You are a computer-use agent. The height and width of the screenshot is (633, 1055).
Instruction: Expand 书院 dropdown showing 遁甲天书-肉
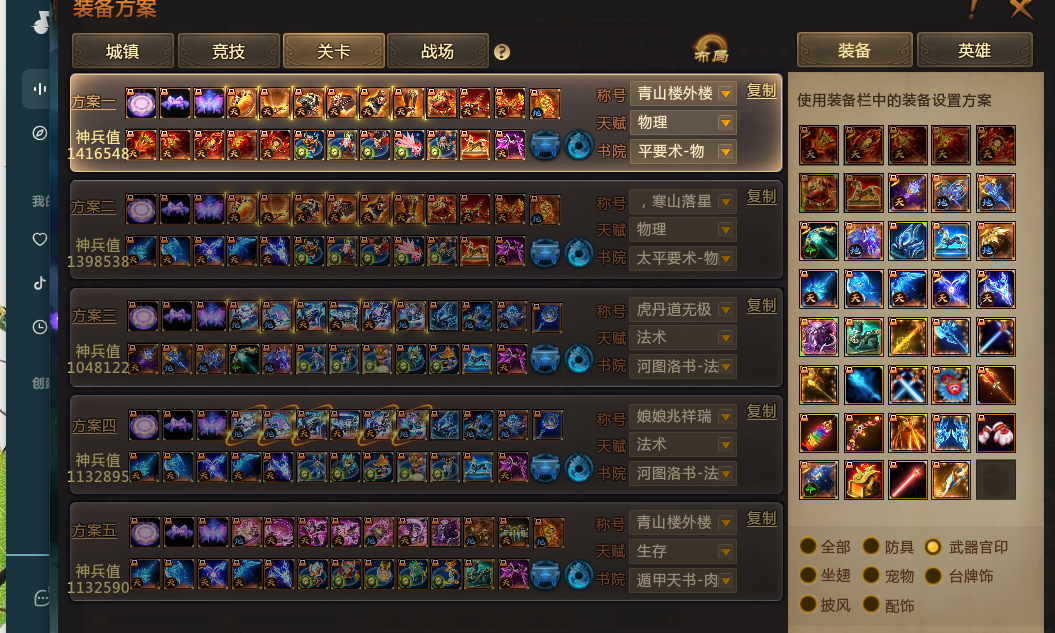[x=683, y=580]
